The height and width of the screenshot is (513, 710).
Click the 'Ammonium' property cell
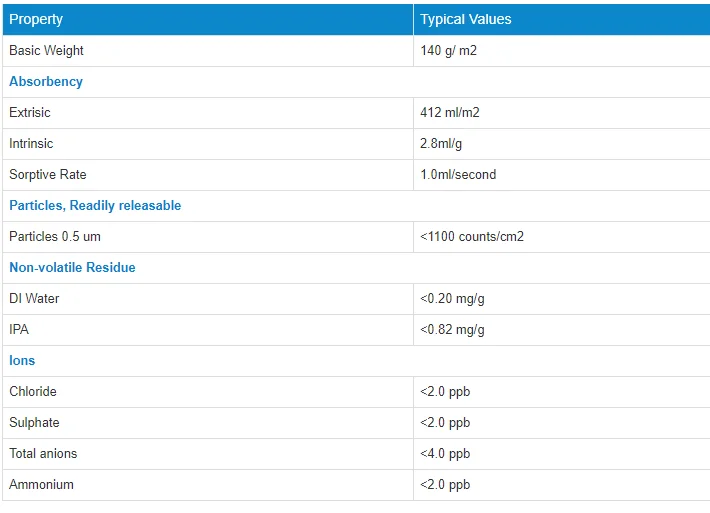[x=208, y=485]
